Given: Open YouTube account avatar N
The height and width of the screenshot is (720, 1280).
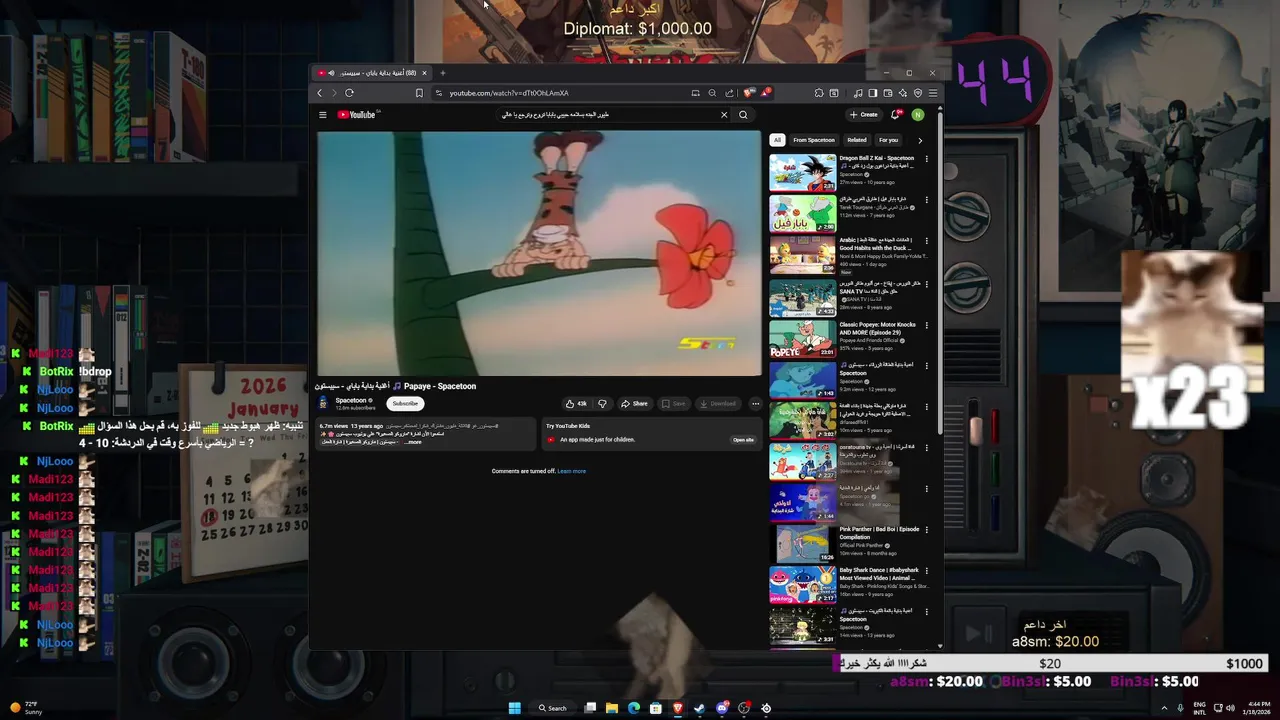Looking at the screenshot, I should coord(918,115).
